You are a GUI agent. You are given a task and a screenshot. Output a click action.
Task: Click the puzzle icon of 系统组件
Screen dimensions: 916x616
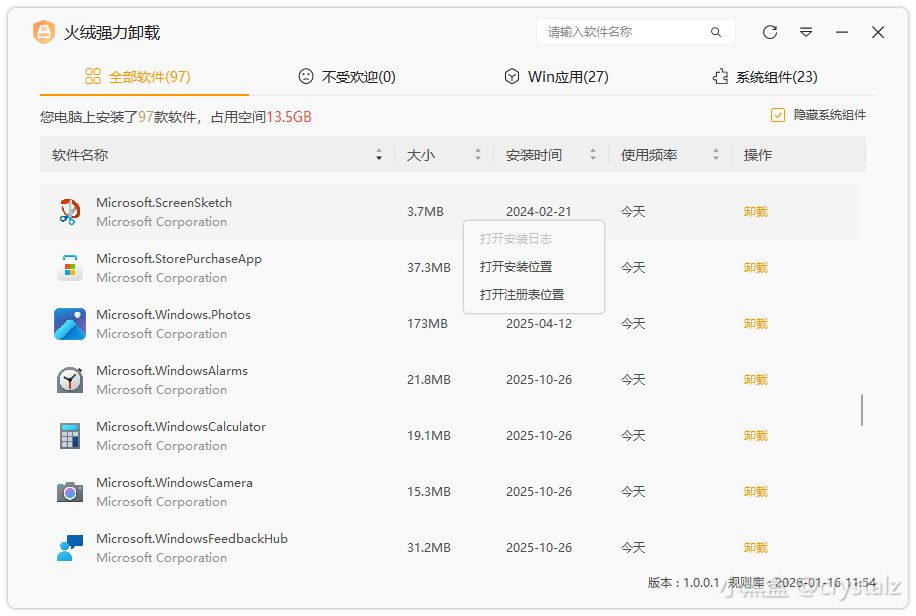(720, 76)
